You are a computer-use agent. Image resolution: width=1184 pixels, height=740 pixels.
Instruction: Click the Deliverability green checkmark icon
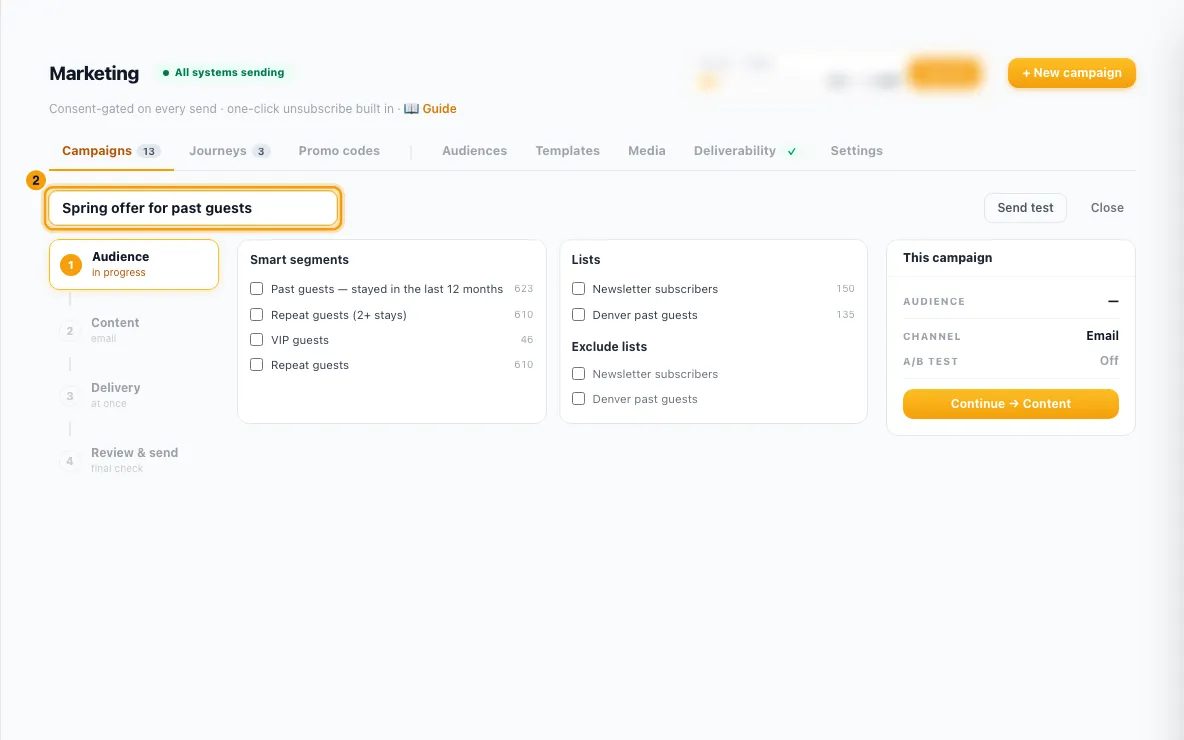[x=791, y=152]
